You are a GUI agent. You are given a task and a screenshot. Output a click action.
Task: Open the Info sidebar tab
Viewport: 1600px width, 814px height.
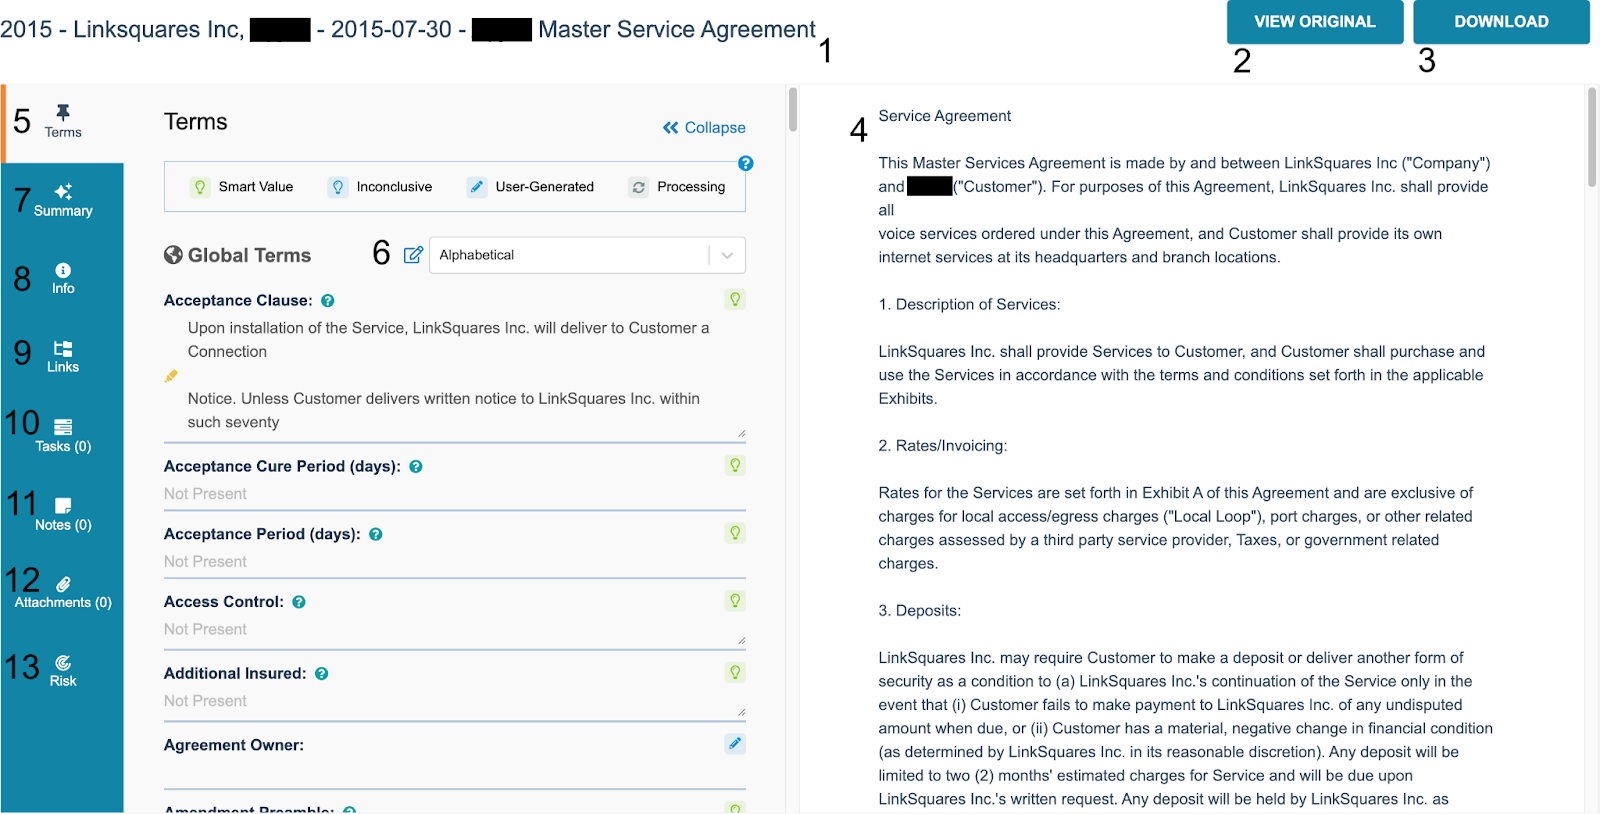(63, 278)
